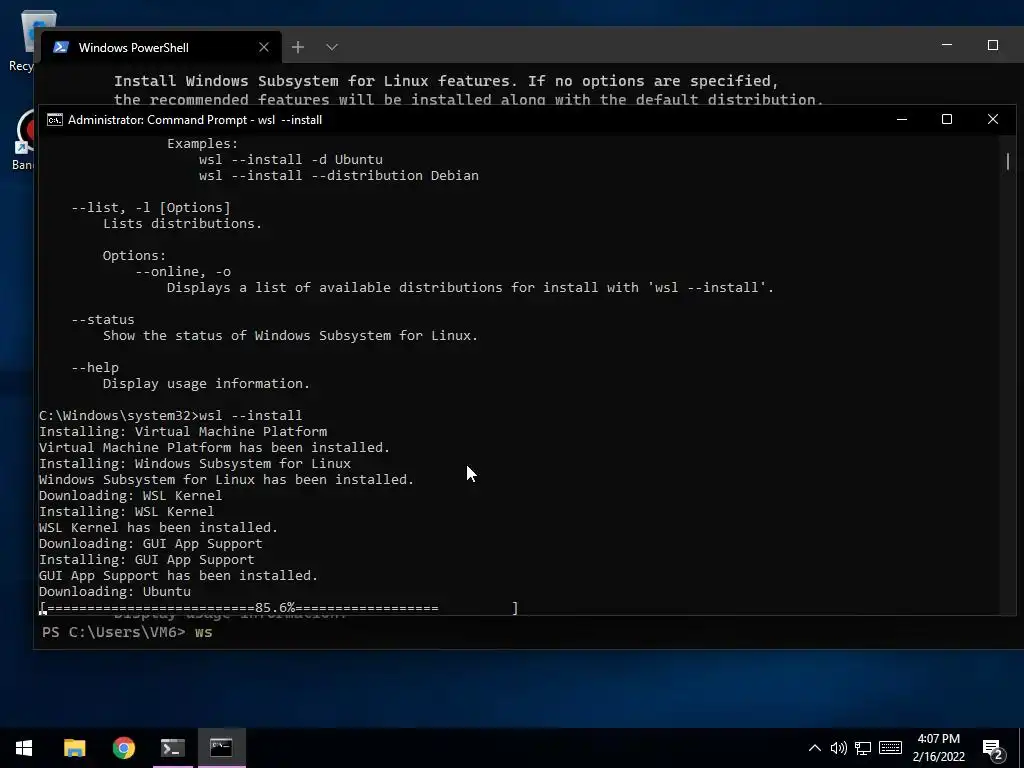Screen dimensions: 1024x768
Task: Click 'Virtual Machine Platform has been installed.' line
Action: tap(214, 447)
